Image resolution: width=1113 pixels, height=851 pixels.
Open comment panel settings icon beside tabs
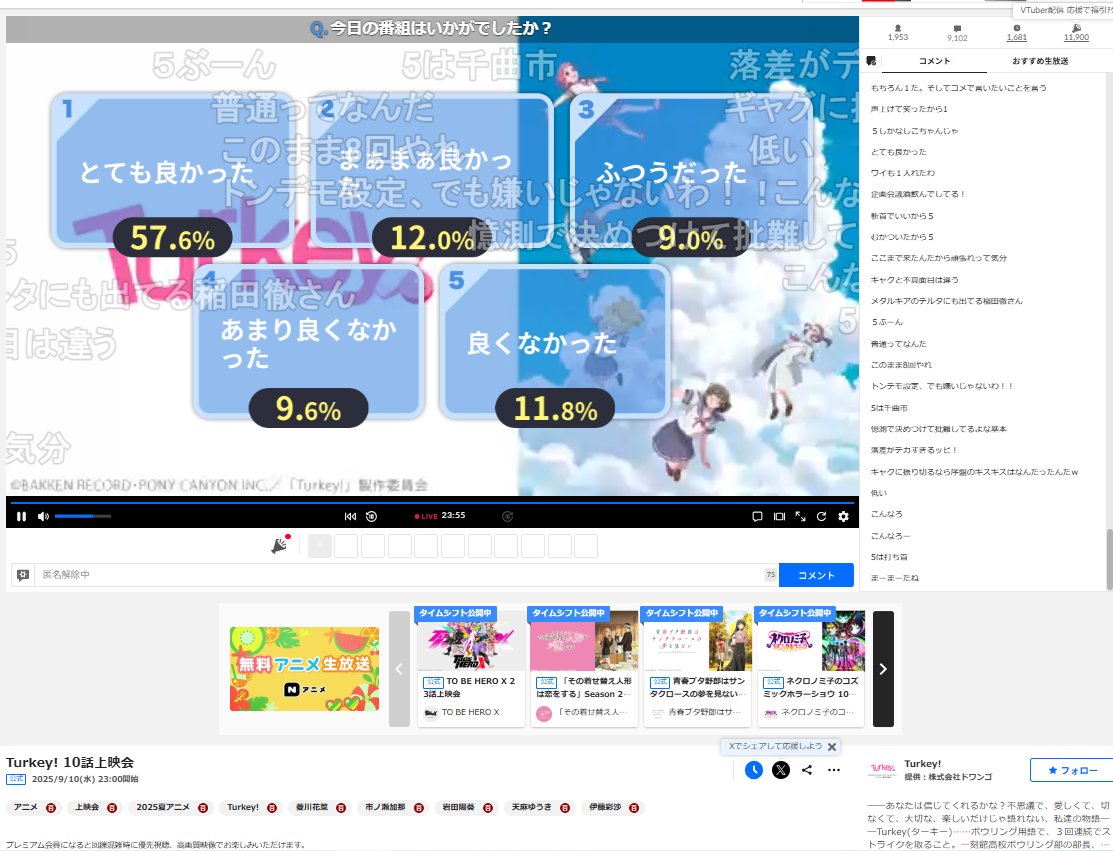[871, 61]
